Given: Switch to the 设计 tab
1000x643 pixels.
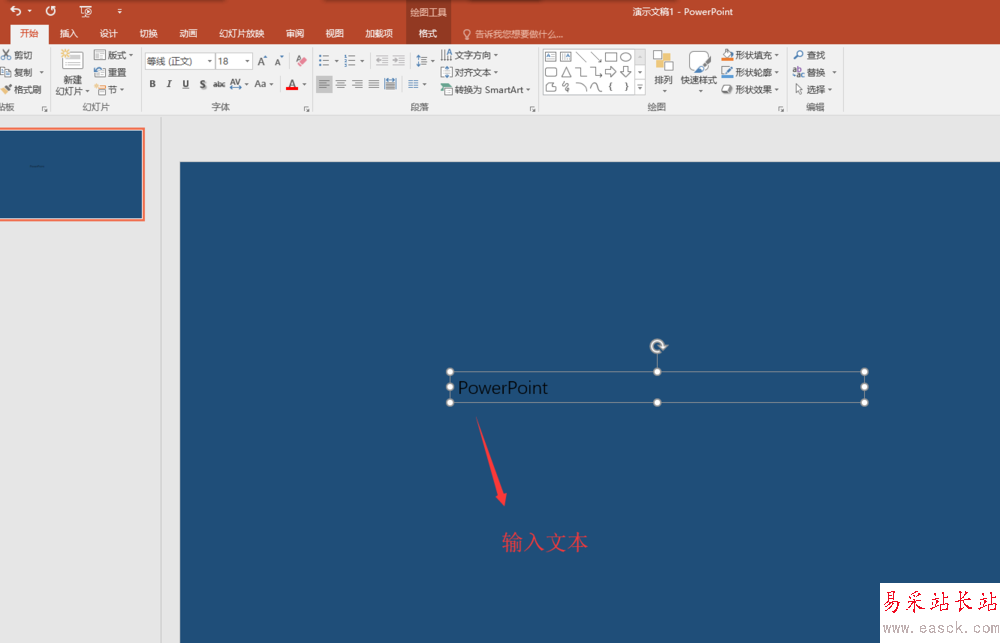Looking at the screenshot, I should (108, 33).
